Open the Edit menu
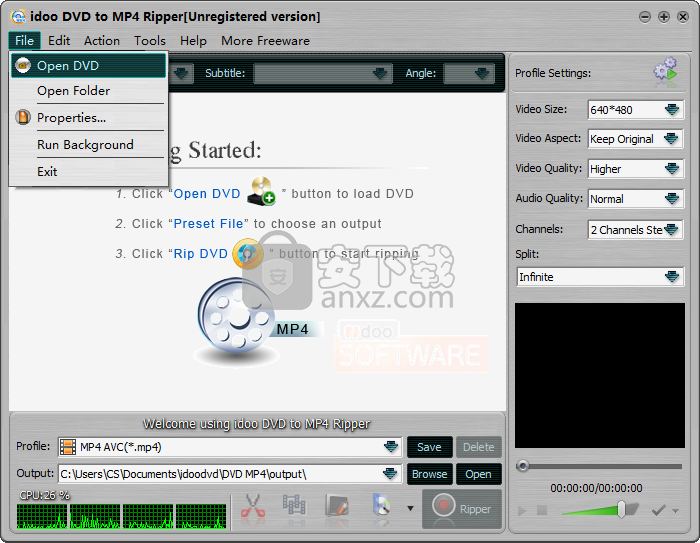This screenshot has width=700, height=543. [x=59, y=41]
